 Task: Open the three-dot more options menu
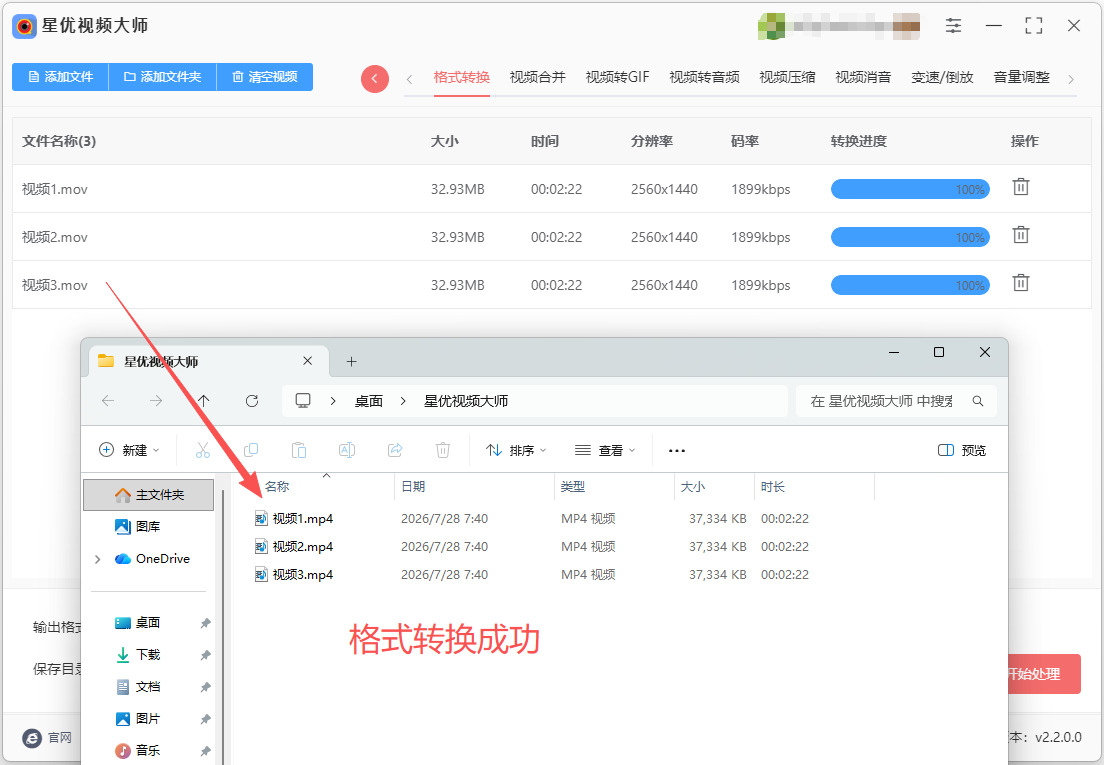(677, 450)
